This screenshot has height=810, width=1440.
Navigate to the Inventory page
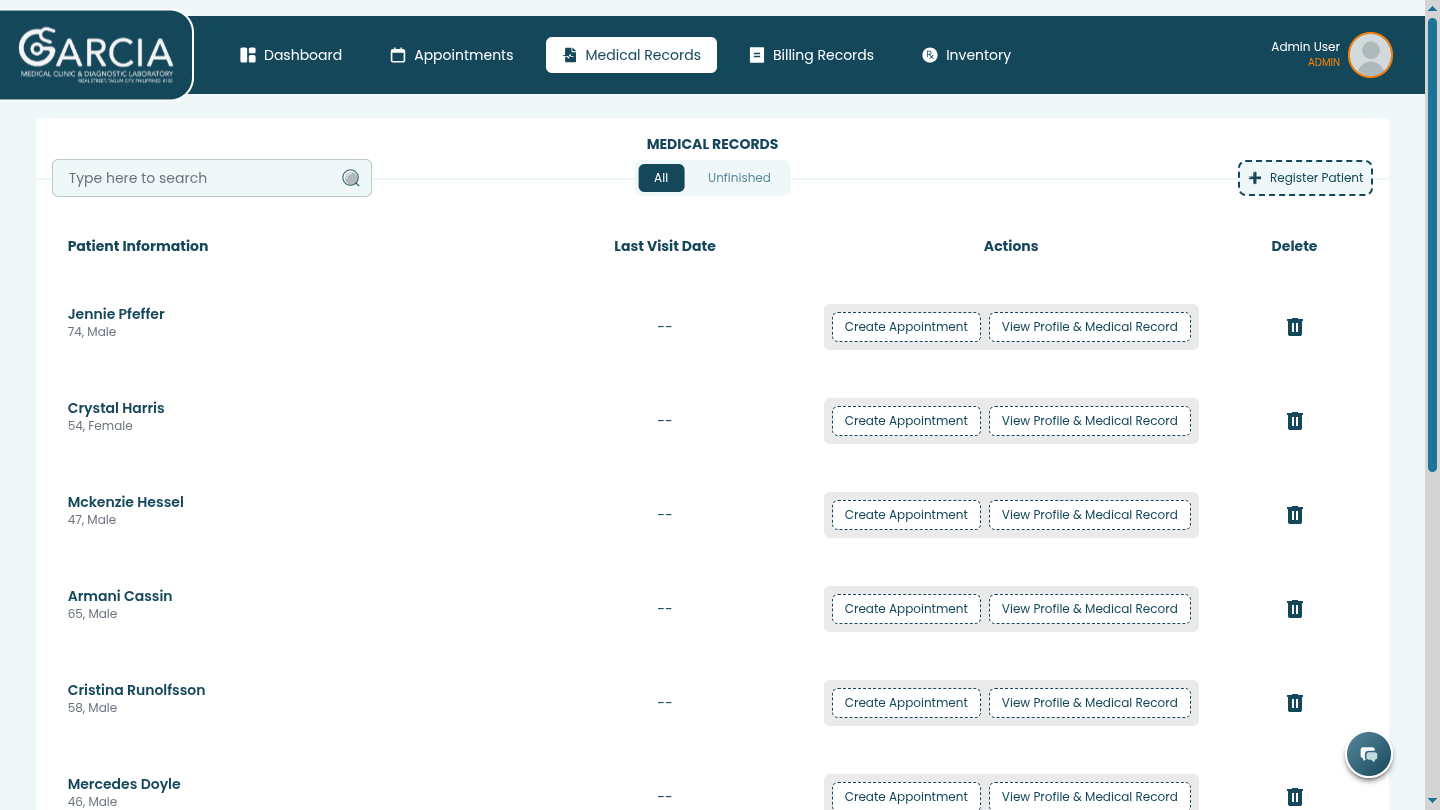966,55
